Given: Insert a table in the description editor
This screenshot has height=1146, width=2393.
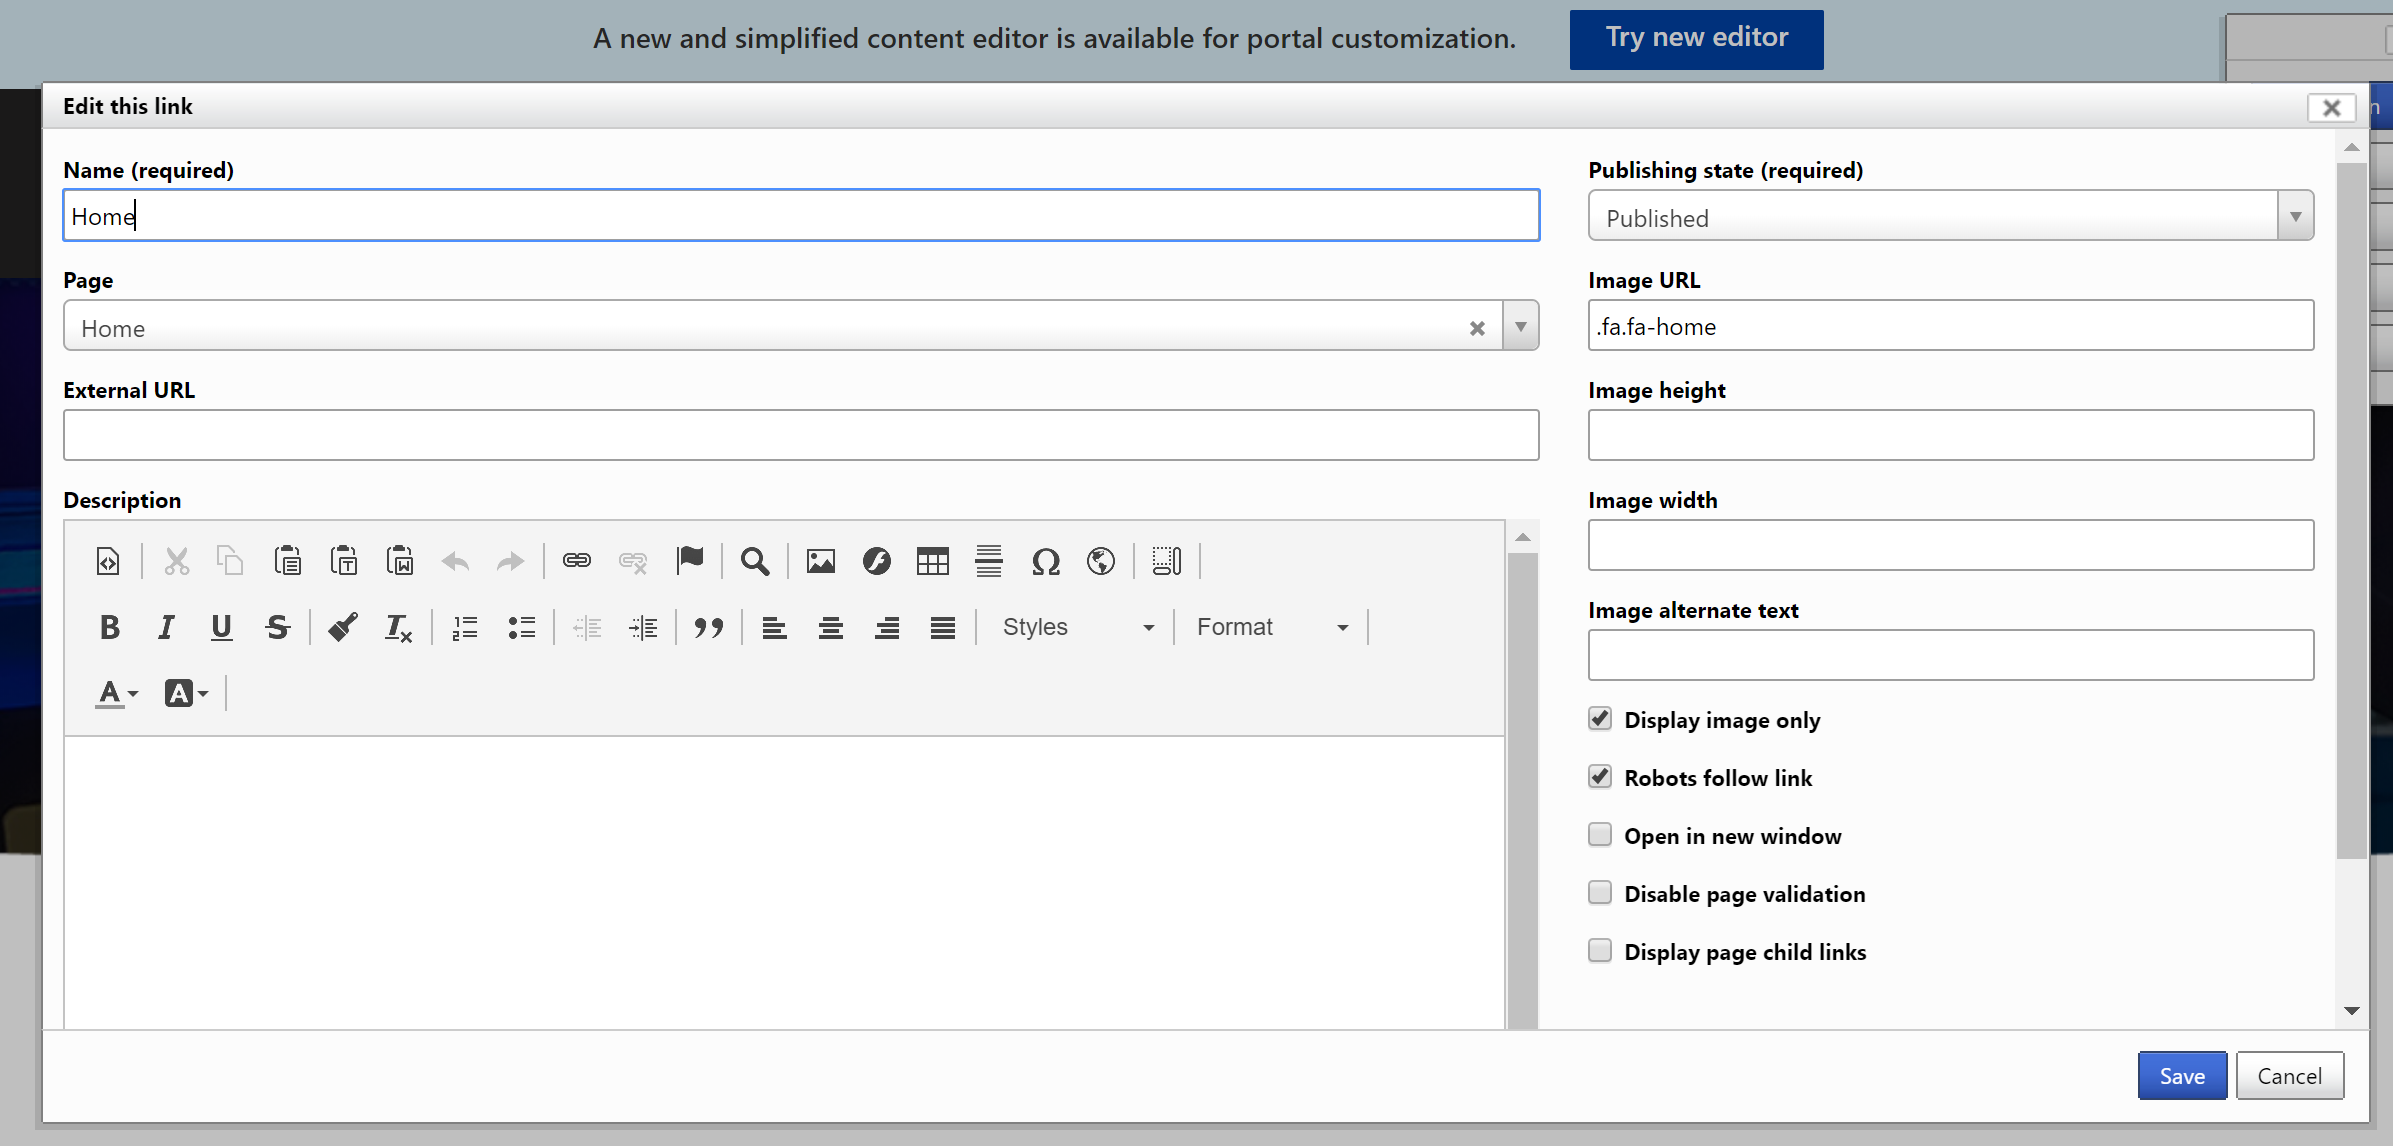Looking at the screenshot, I should (x=931, y=561).
